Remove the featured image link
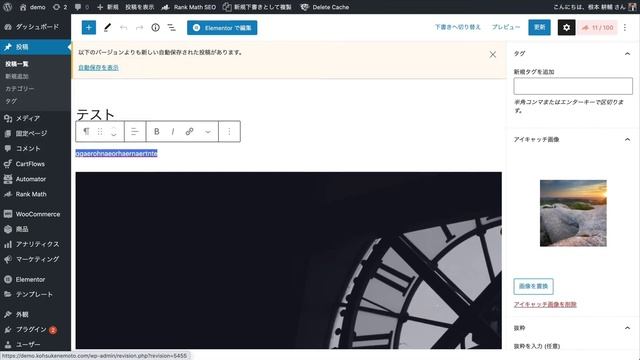The image size is (640, 360). tap(545, 304)
